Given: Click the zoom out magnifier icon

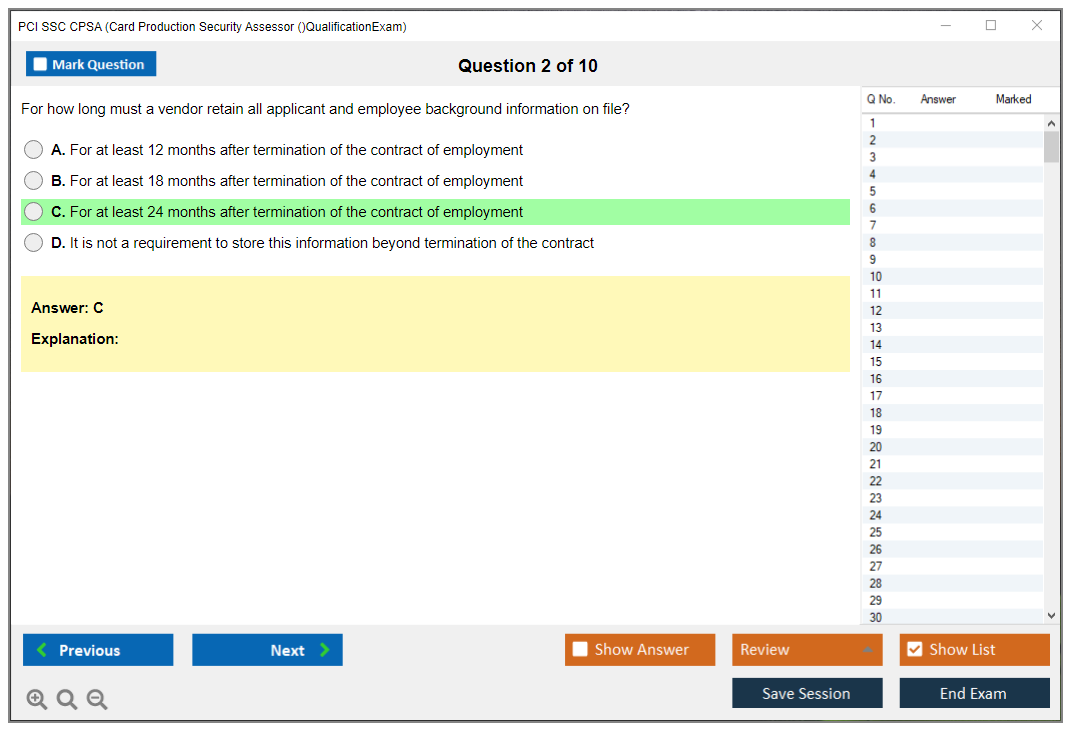Looking at the screenshot, I should coord(97,700).
